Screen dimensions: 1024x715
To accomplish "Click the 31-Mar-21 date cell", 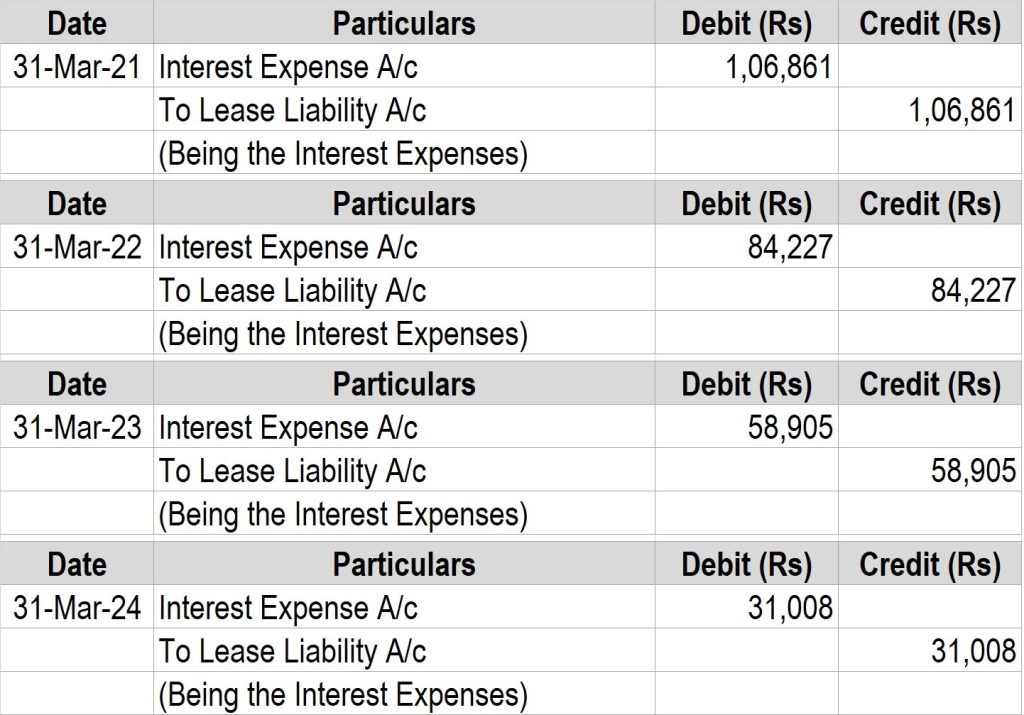I will point(77,67).
